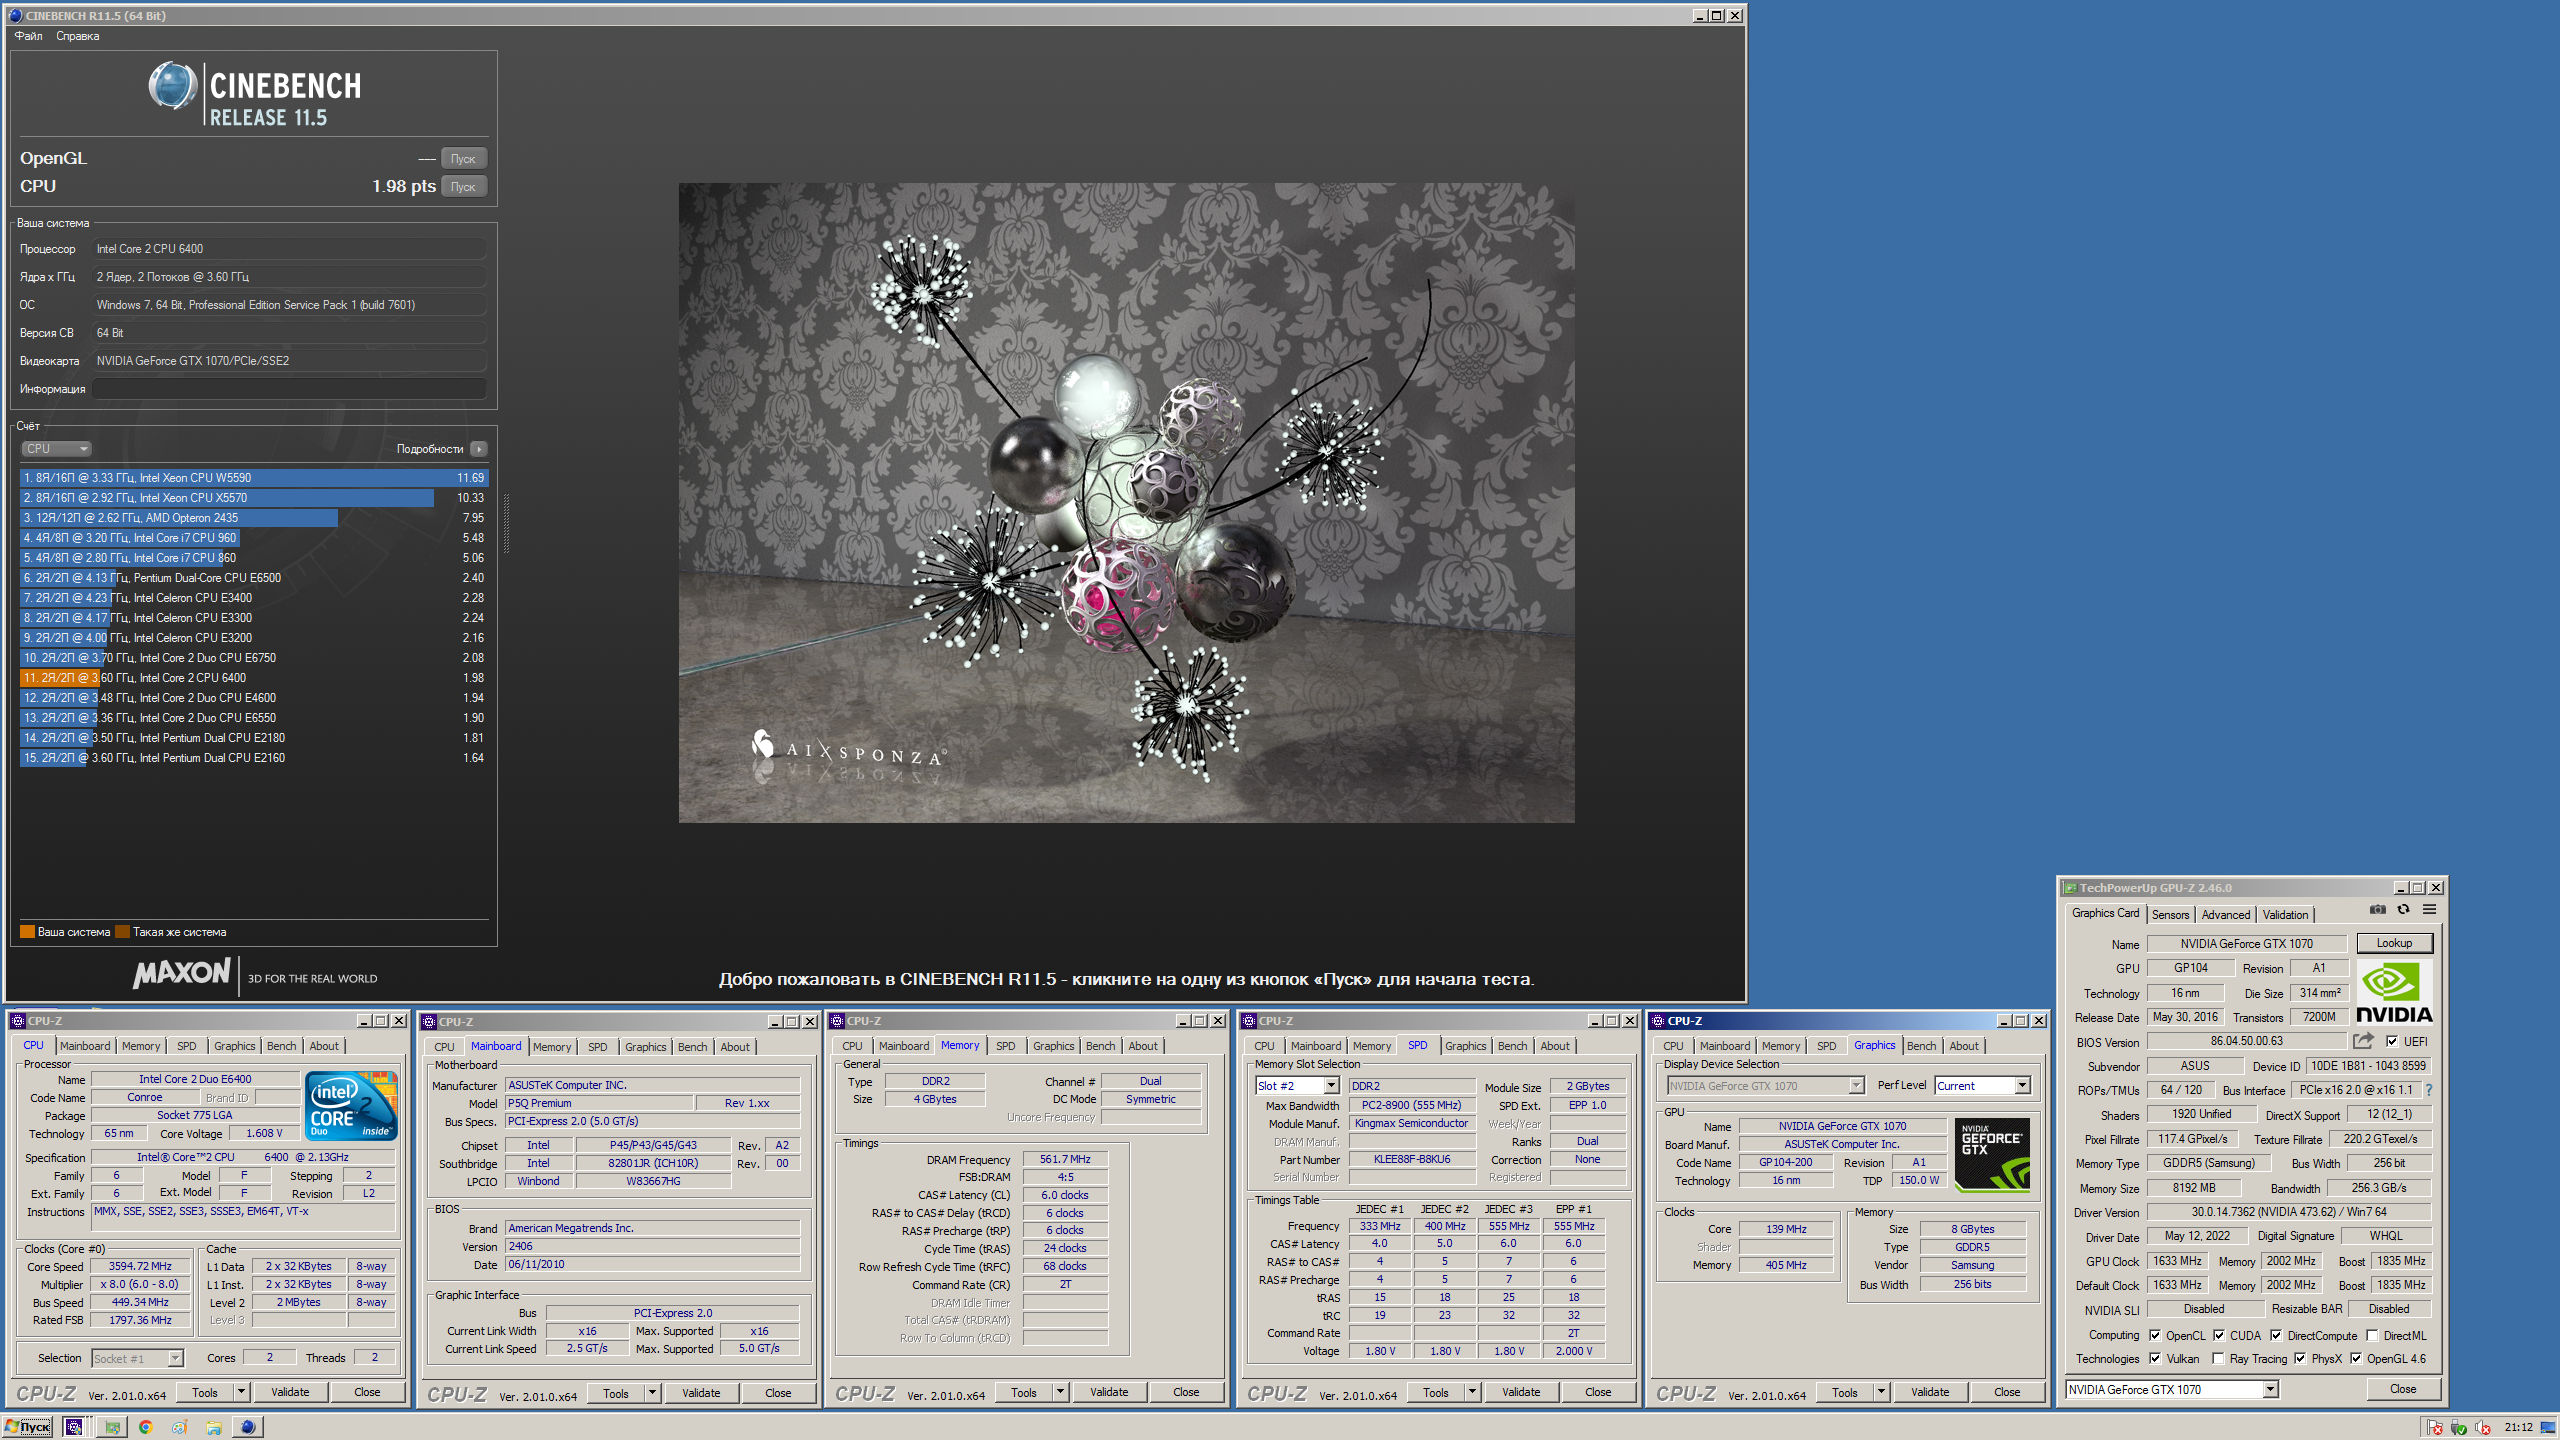
Task: Toggle the DirectCompute checkbox
Action: click(x=2276, y=1335)
